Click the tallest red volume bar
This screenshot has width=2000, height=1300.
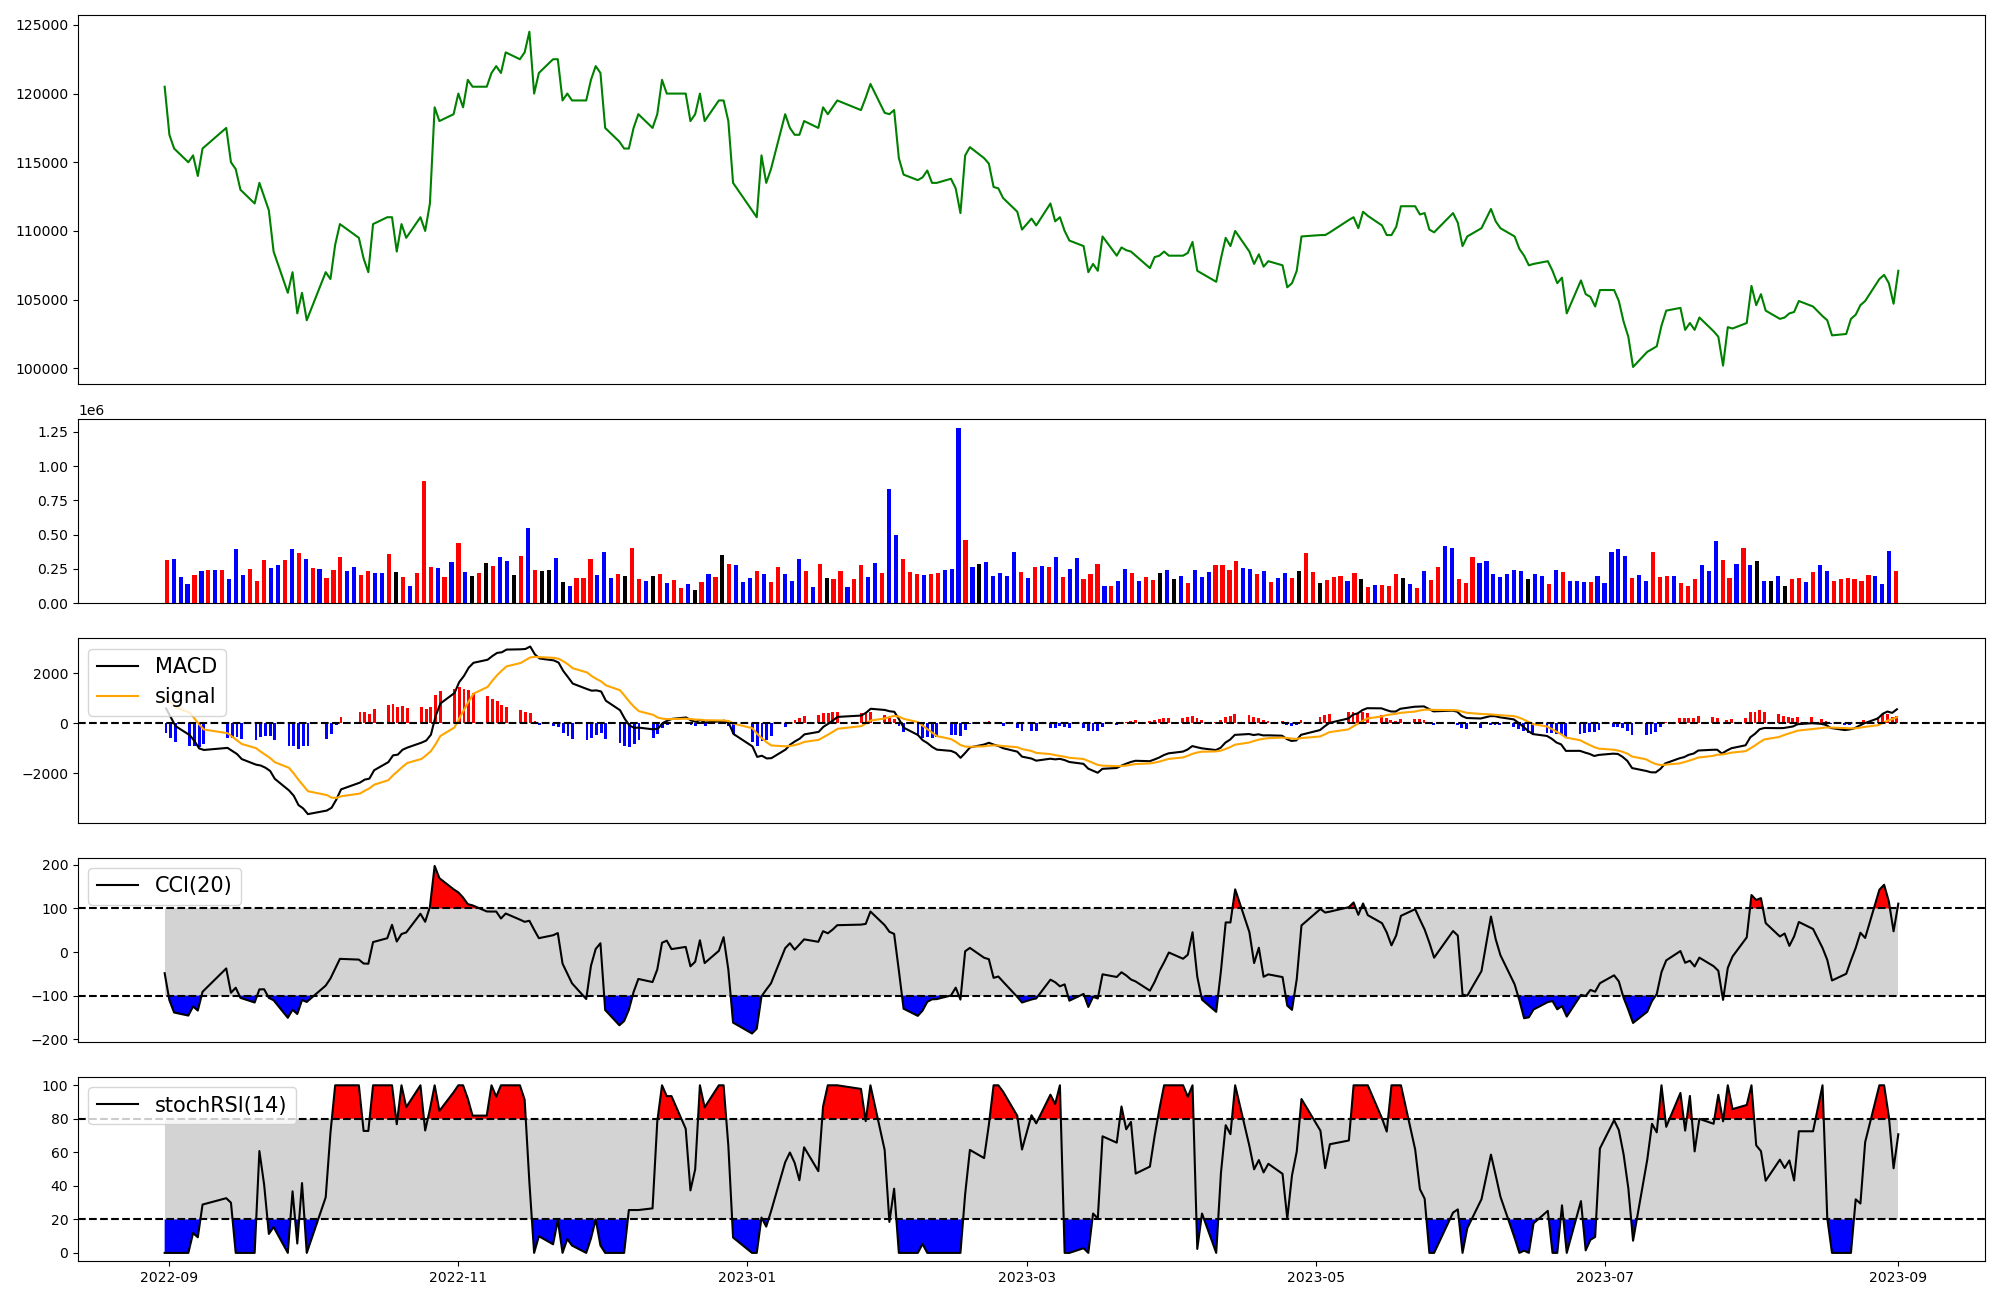pyautogui.click(x=424, y=541)
